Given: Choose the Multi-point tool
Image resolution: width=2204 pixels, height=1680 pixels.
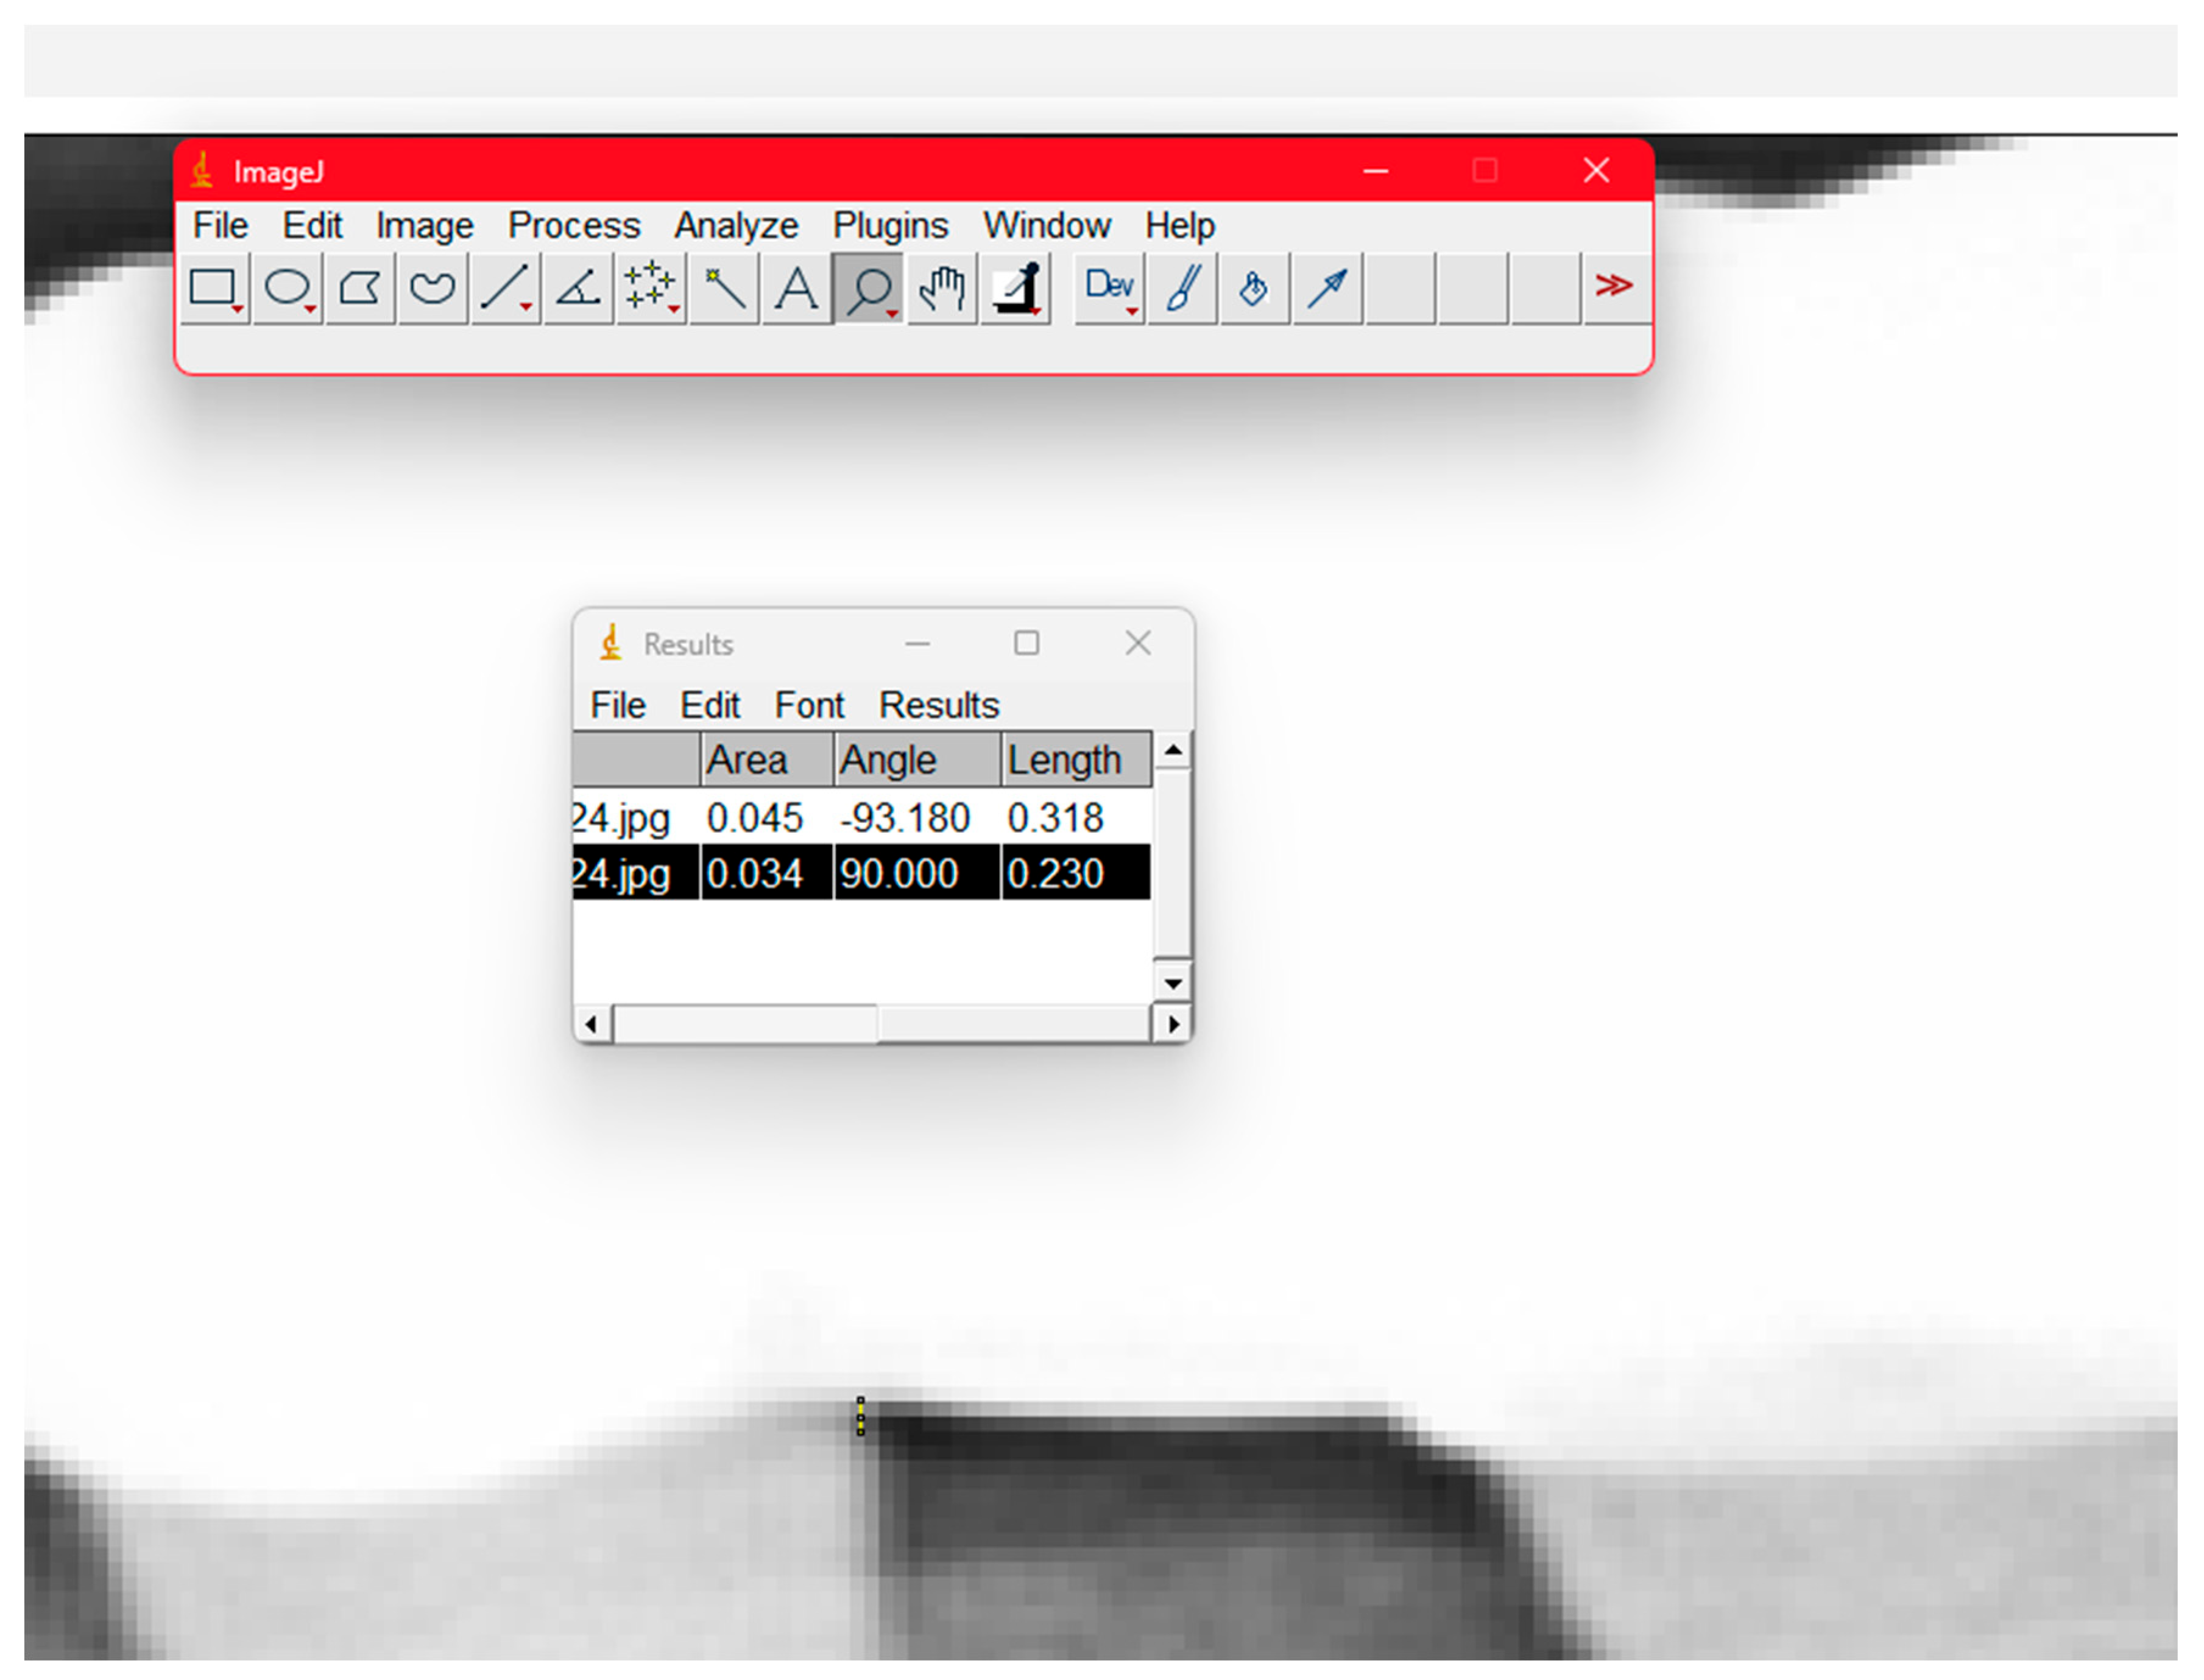Looking at the screenshot, I should point(650,288).
